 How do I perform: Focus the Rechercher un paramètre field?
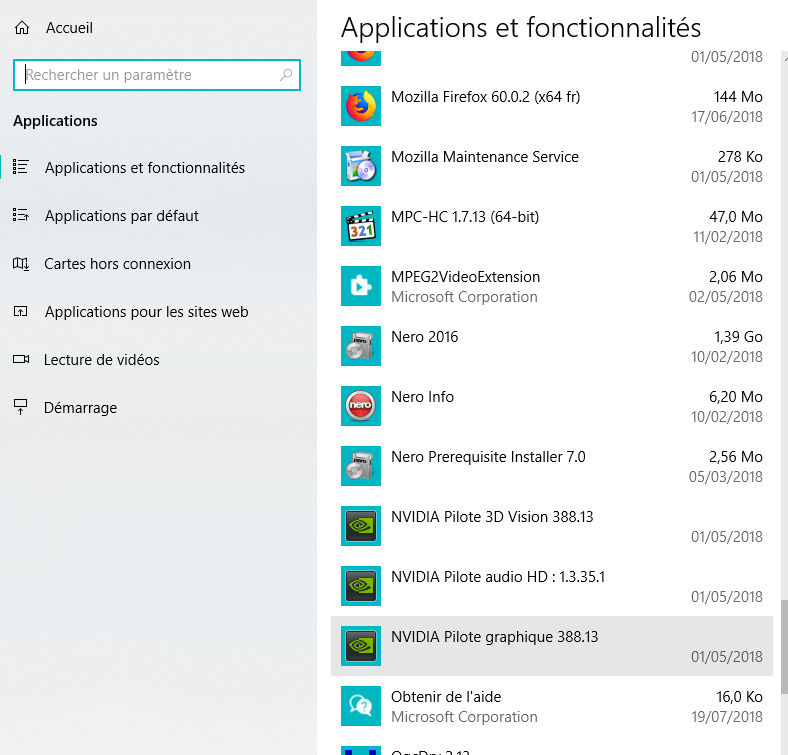click(157, 75)
